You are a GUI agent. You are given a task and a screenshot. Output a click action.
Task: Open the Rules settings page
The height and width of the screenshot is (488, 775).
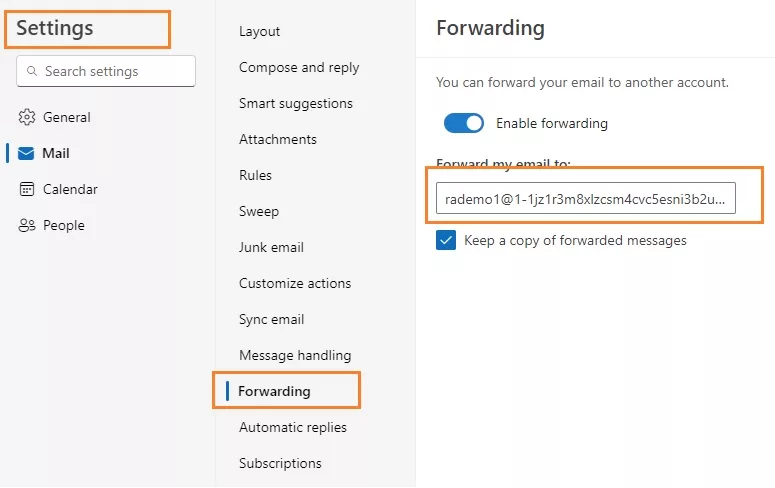(x=255, y=175)
